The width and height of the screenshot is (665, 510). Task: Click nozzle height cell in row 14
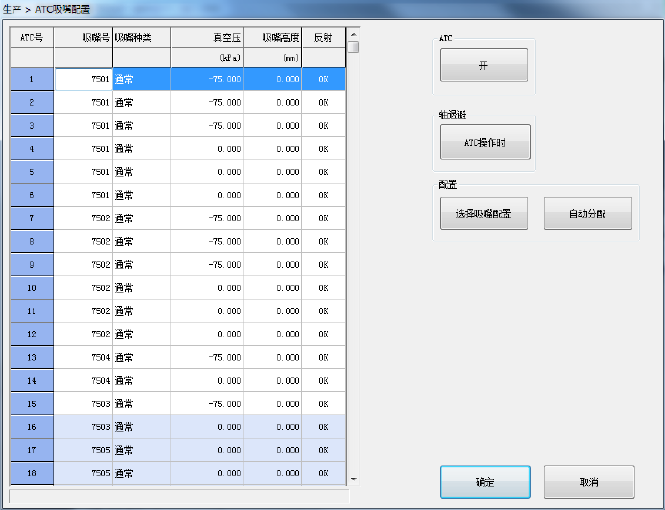[273, 380]
